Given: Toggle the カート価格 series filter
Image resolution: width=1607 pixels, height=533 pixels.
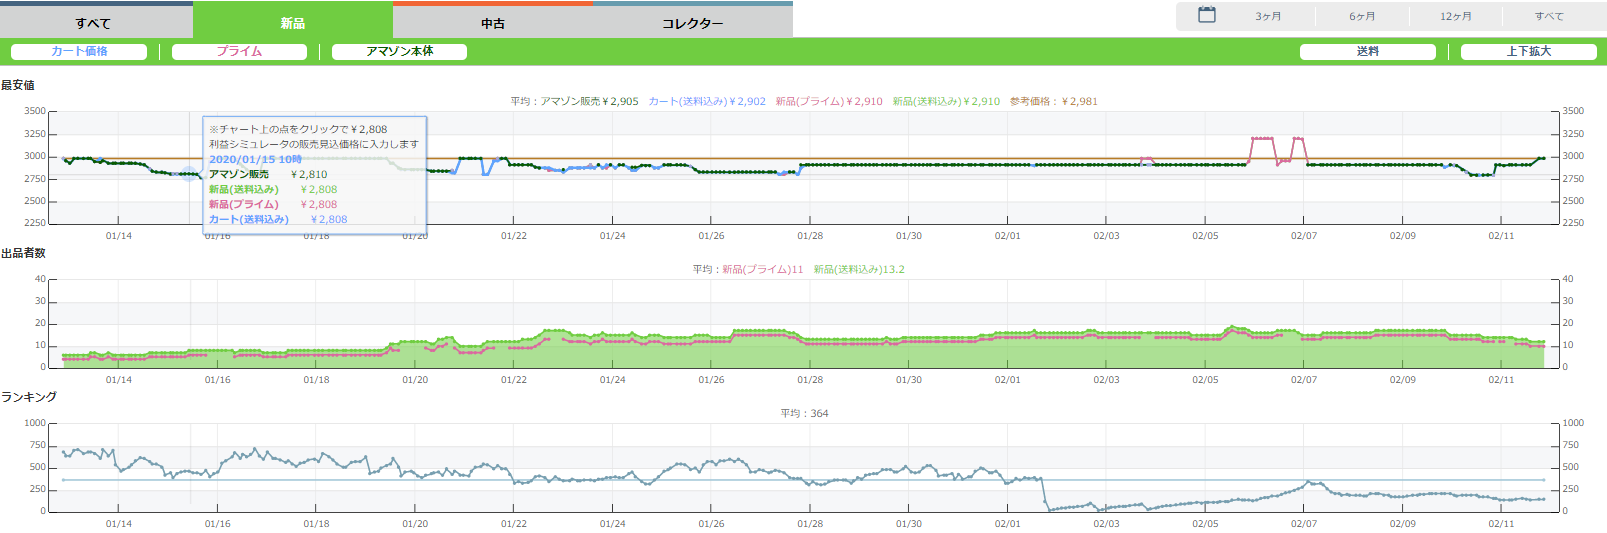Looking at the screenshot, I should pyautogui.click(x=79, y=51).
